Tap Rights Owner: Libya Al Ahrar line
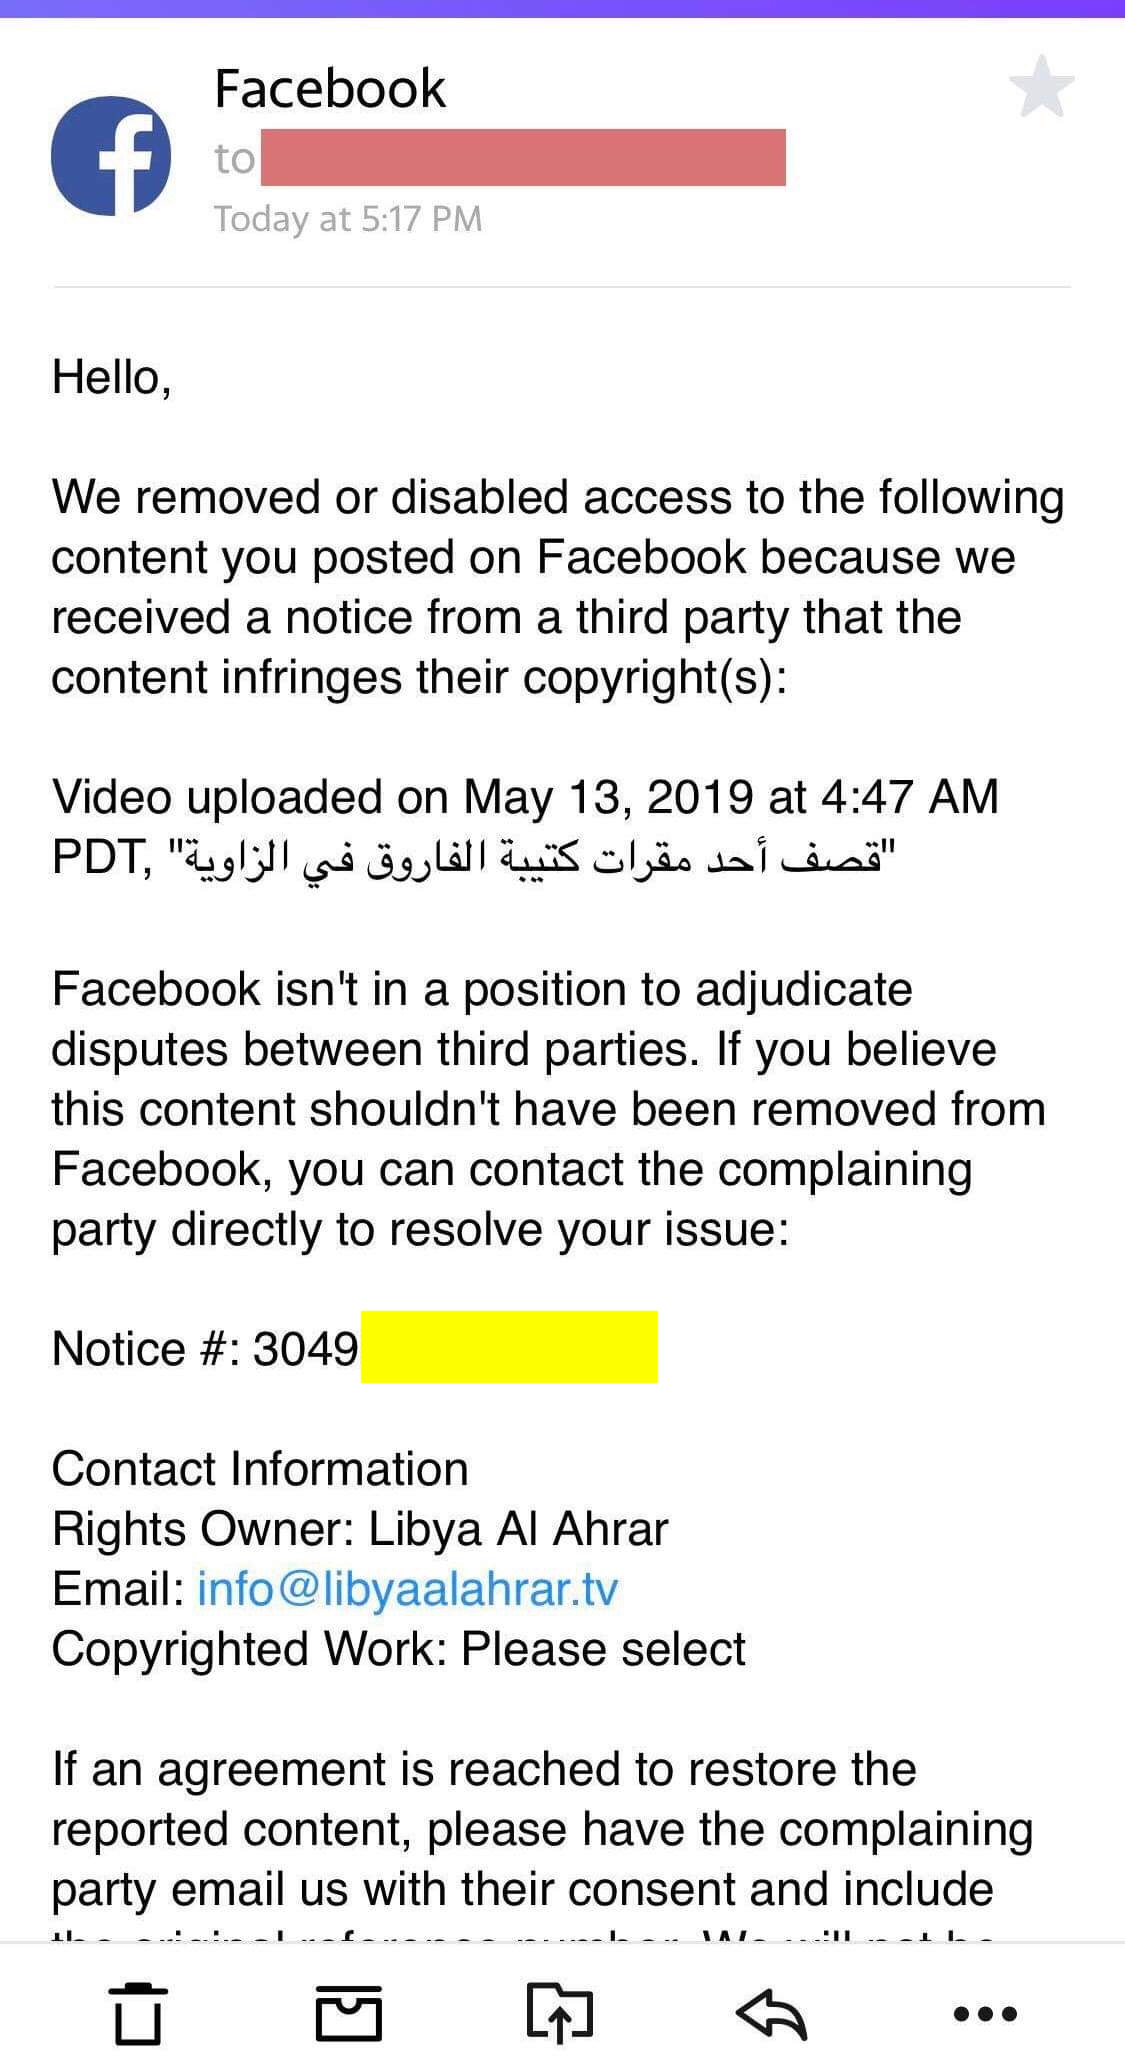Image resolution: width=1125 pixels, height=2064 pixels. tap(360, 1528)
